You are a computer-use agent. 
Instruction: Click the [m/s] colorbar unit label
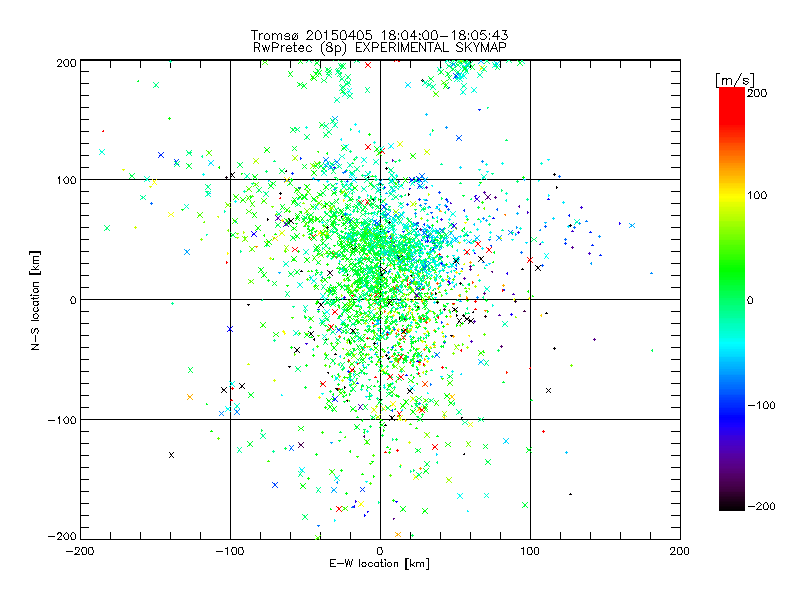coord(735,80)
